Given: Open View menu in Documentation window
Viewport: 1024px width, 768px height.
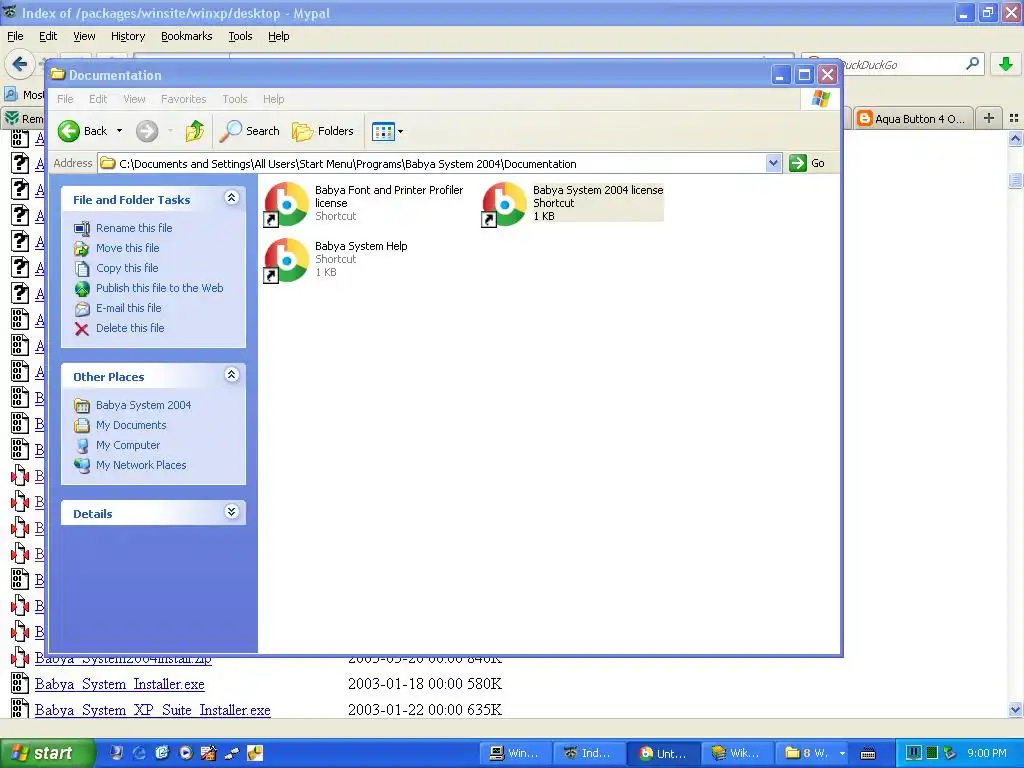Looking at the screenshot, I should click(x=134, y=99).
